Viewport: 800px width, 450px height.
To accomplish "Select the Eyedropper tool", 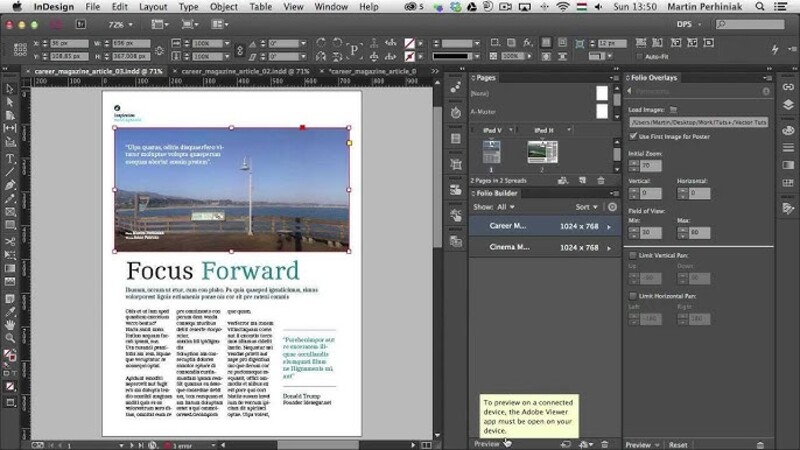I will click(10, 311).
